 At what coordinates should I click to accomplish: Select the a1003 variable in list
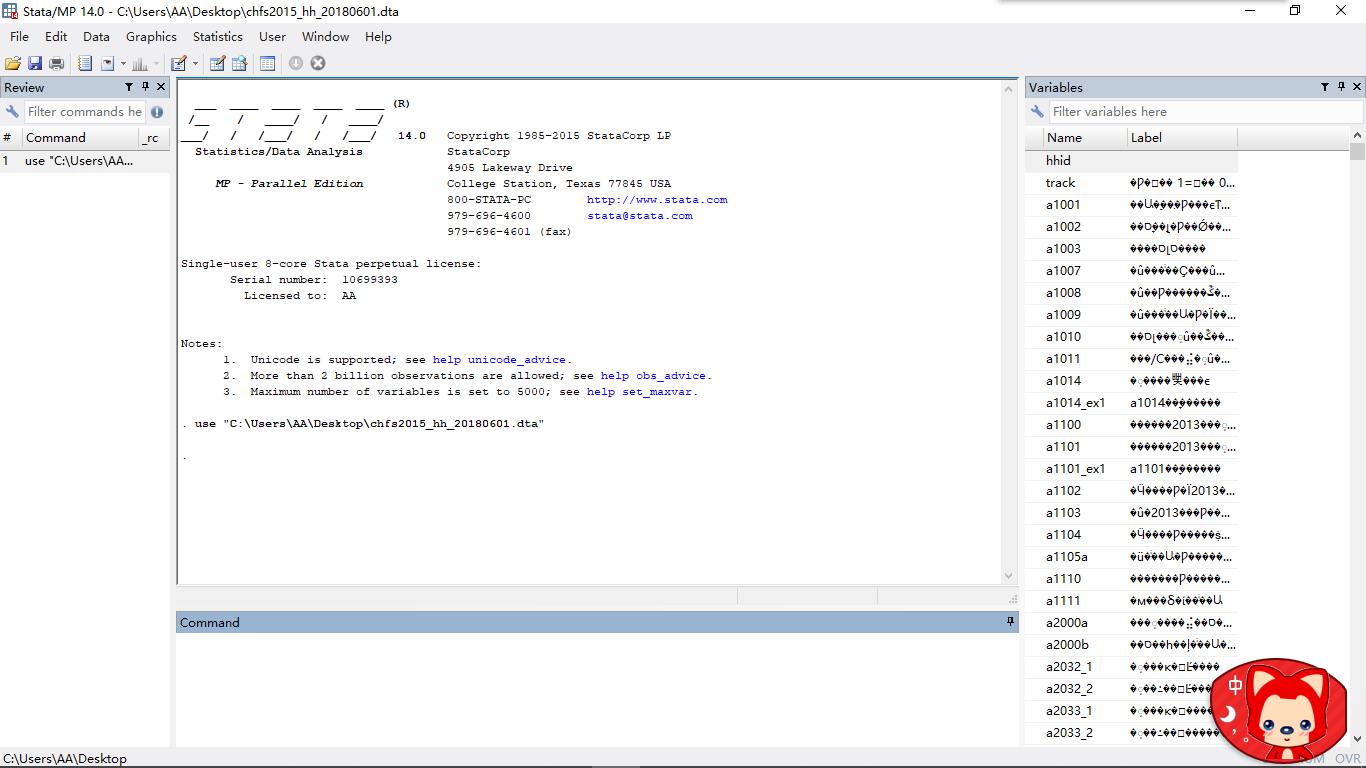pyautogui.click(x=1063, y=249)
